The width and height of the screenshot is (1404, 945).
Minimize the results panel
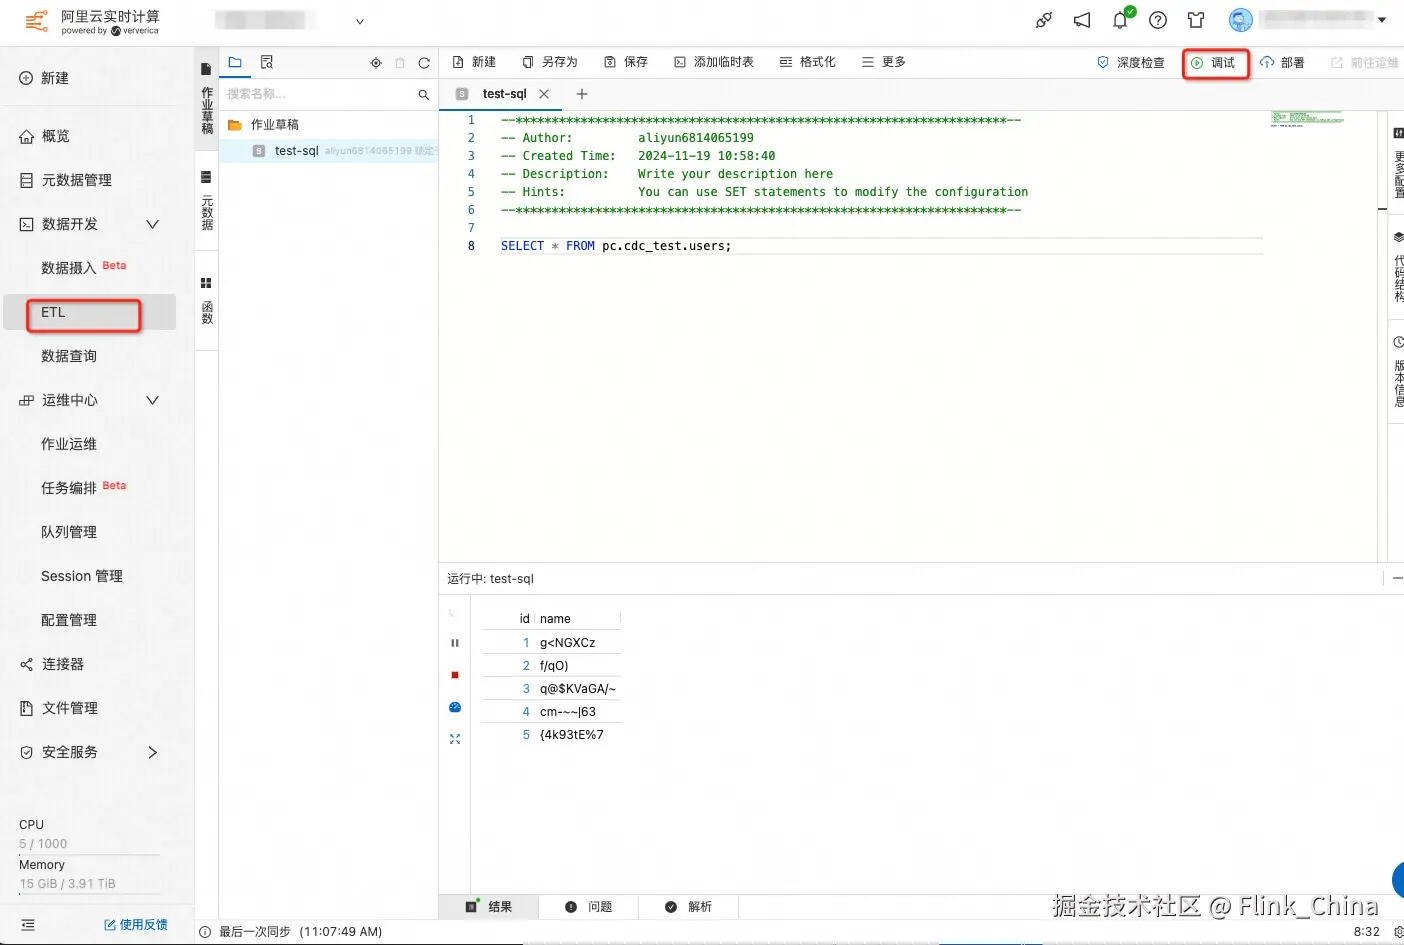(1397, 578)
